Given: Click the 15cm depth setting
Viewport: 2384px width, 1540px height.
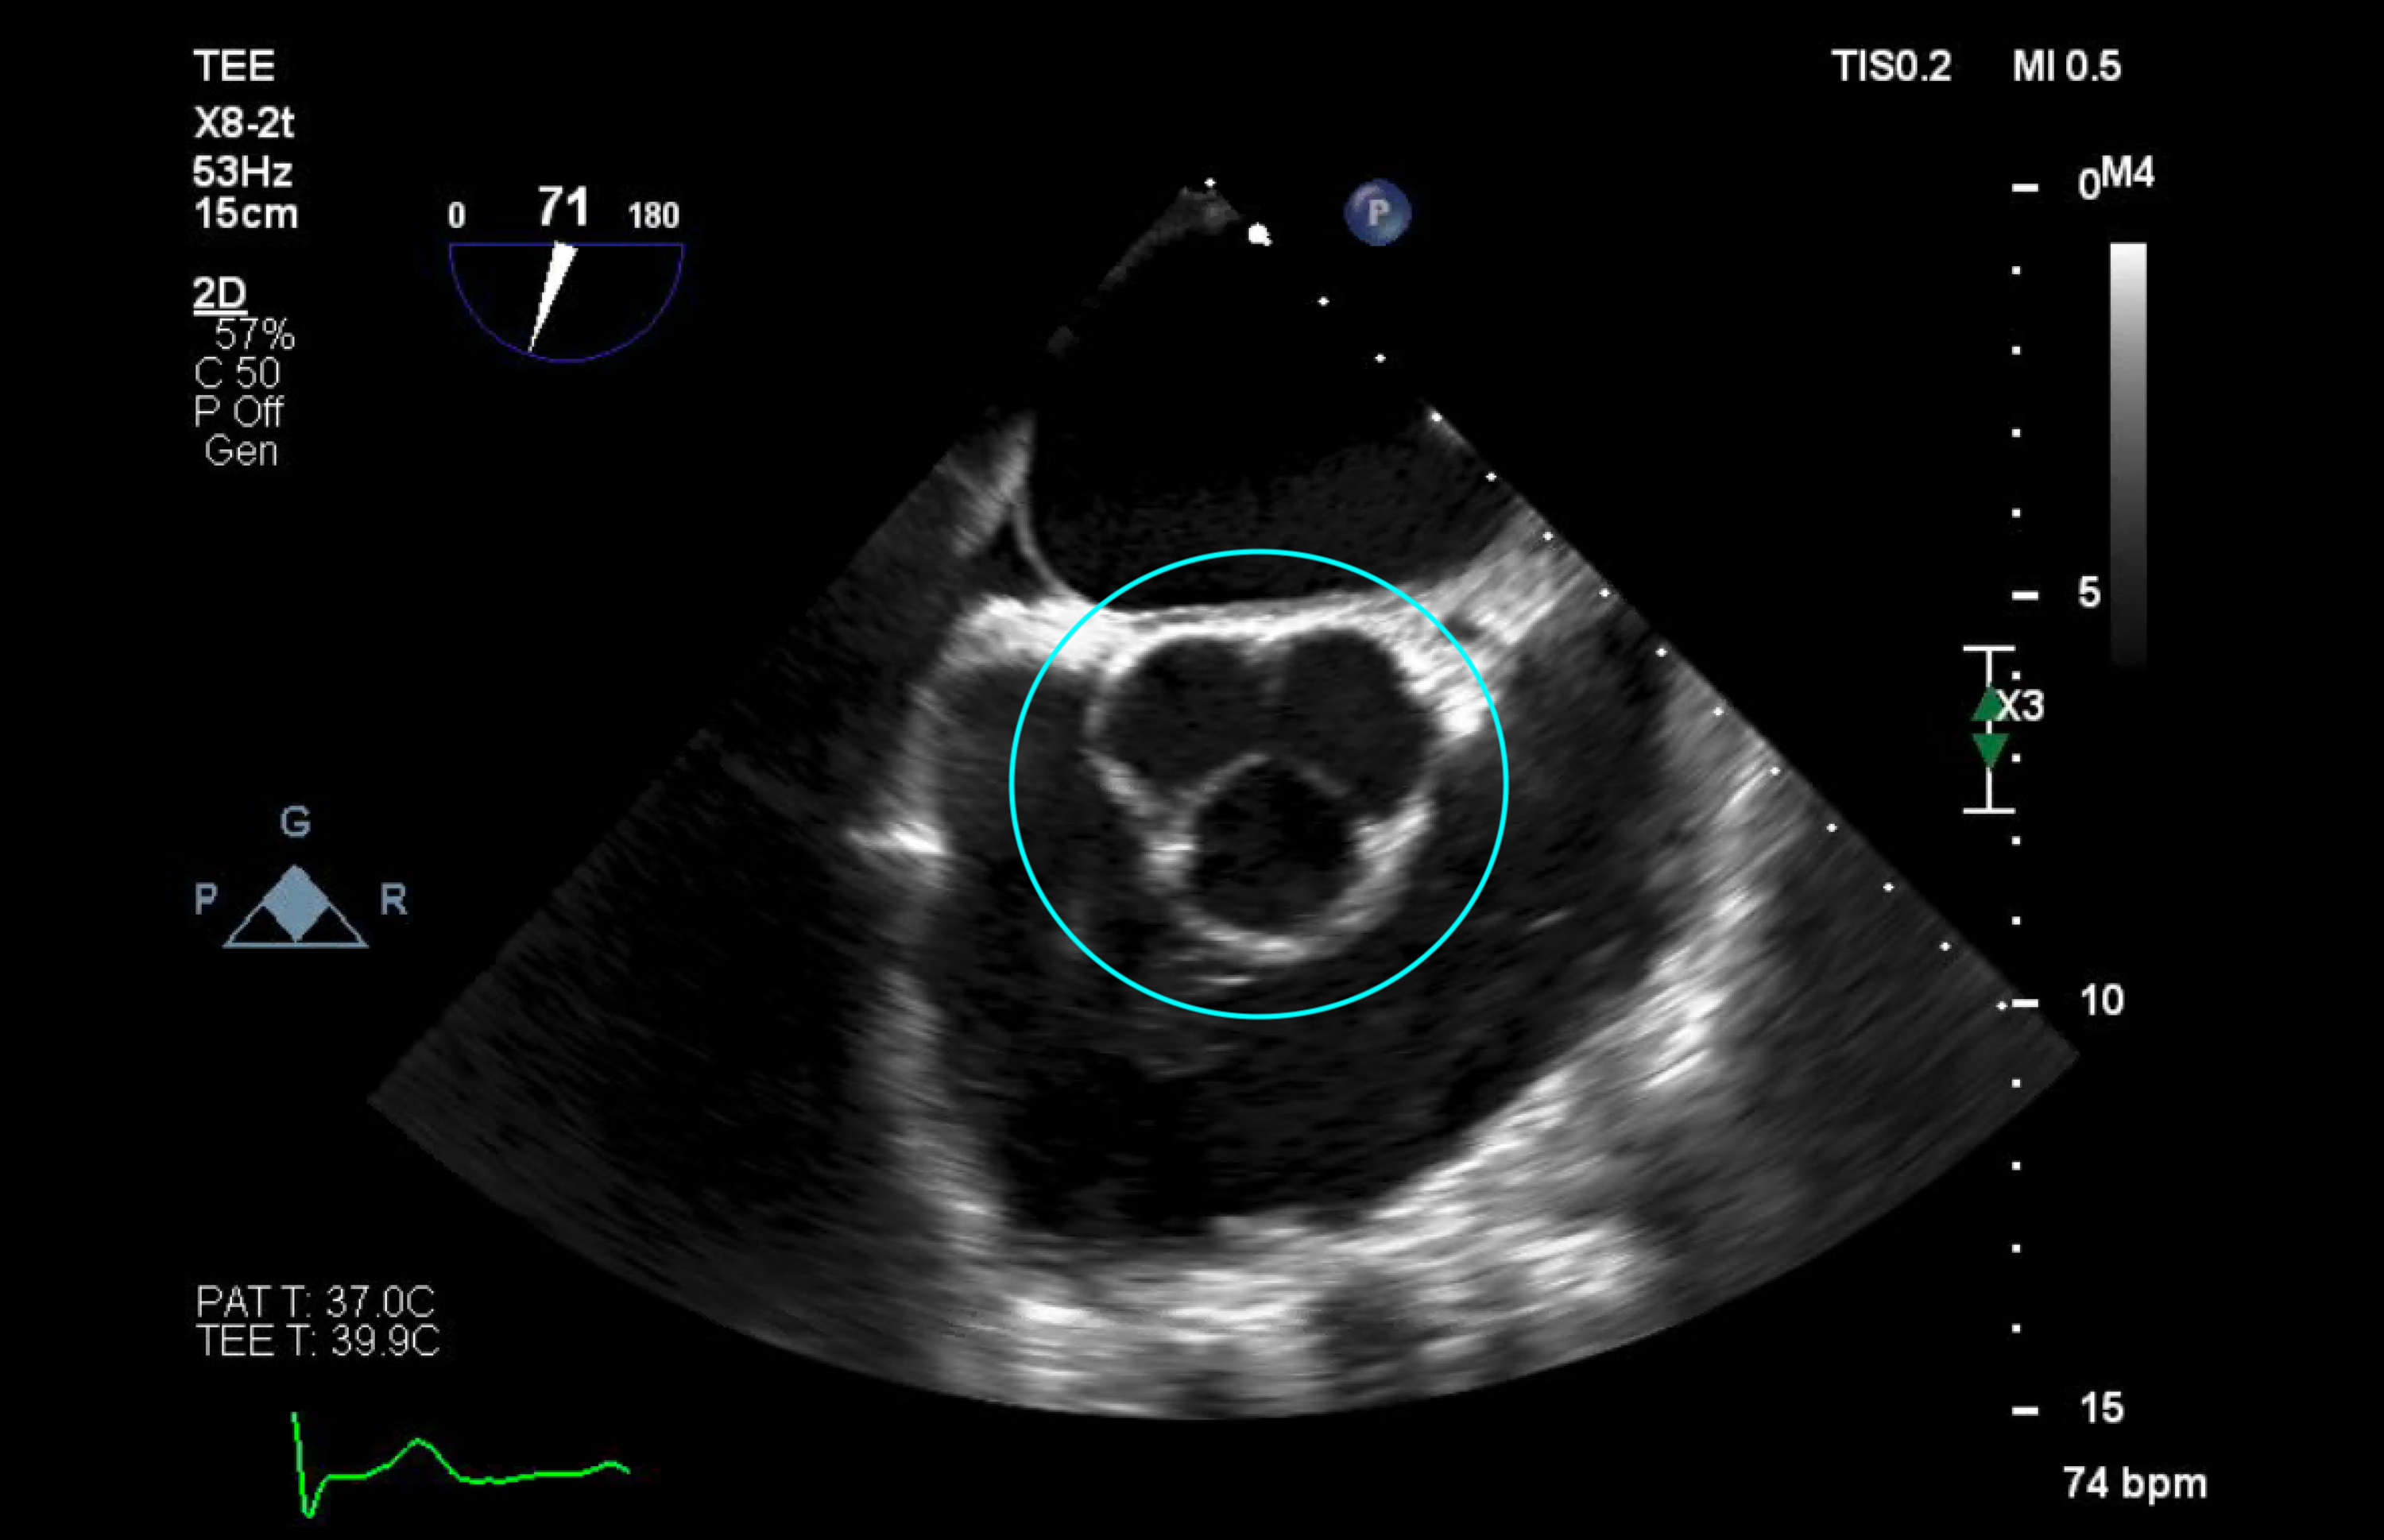Looking at the screenshot, I should click(x=246, y=214).
